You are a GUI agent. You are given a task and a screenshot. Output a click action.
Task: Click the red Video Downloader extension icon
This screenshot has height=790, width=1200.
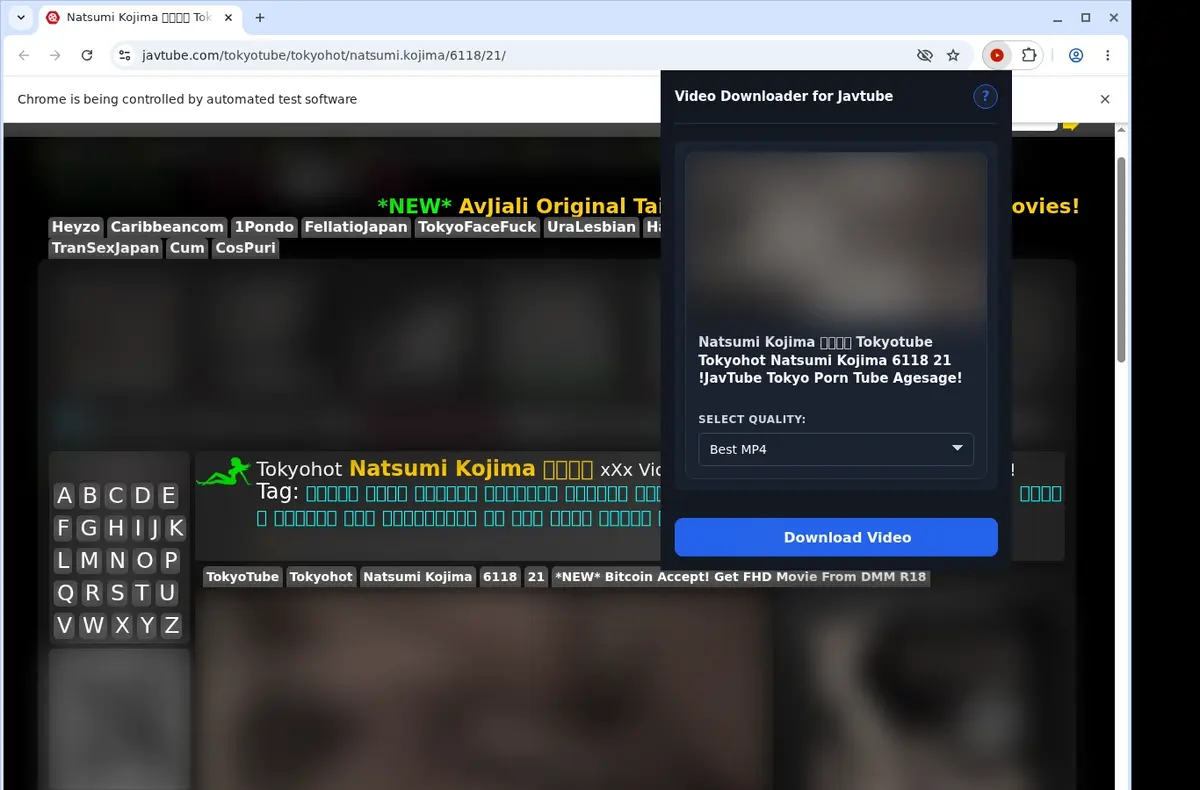pos(996,56)
